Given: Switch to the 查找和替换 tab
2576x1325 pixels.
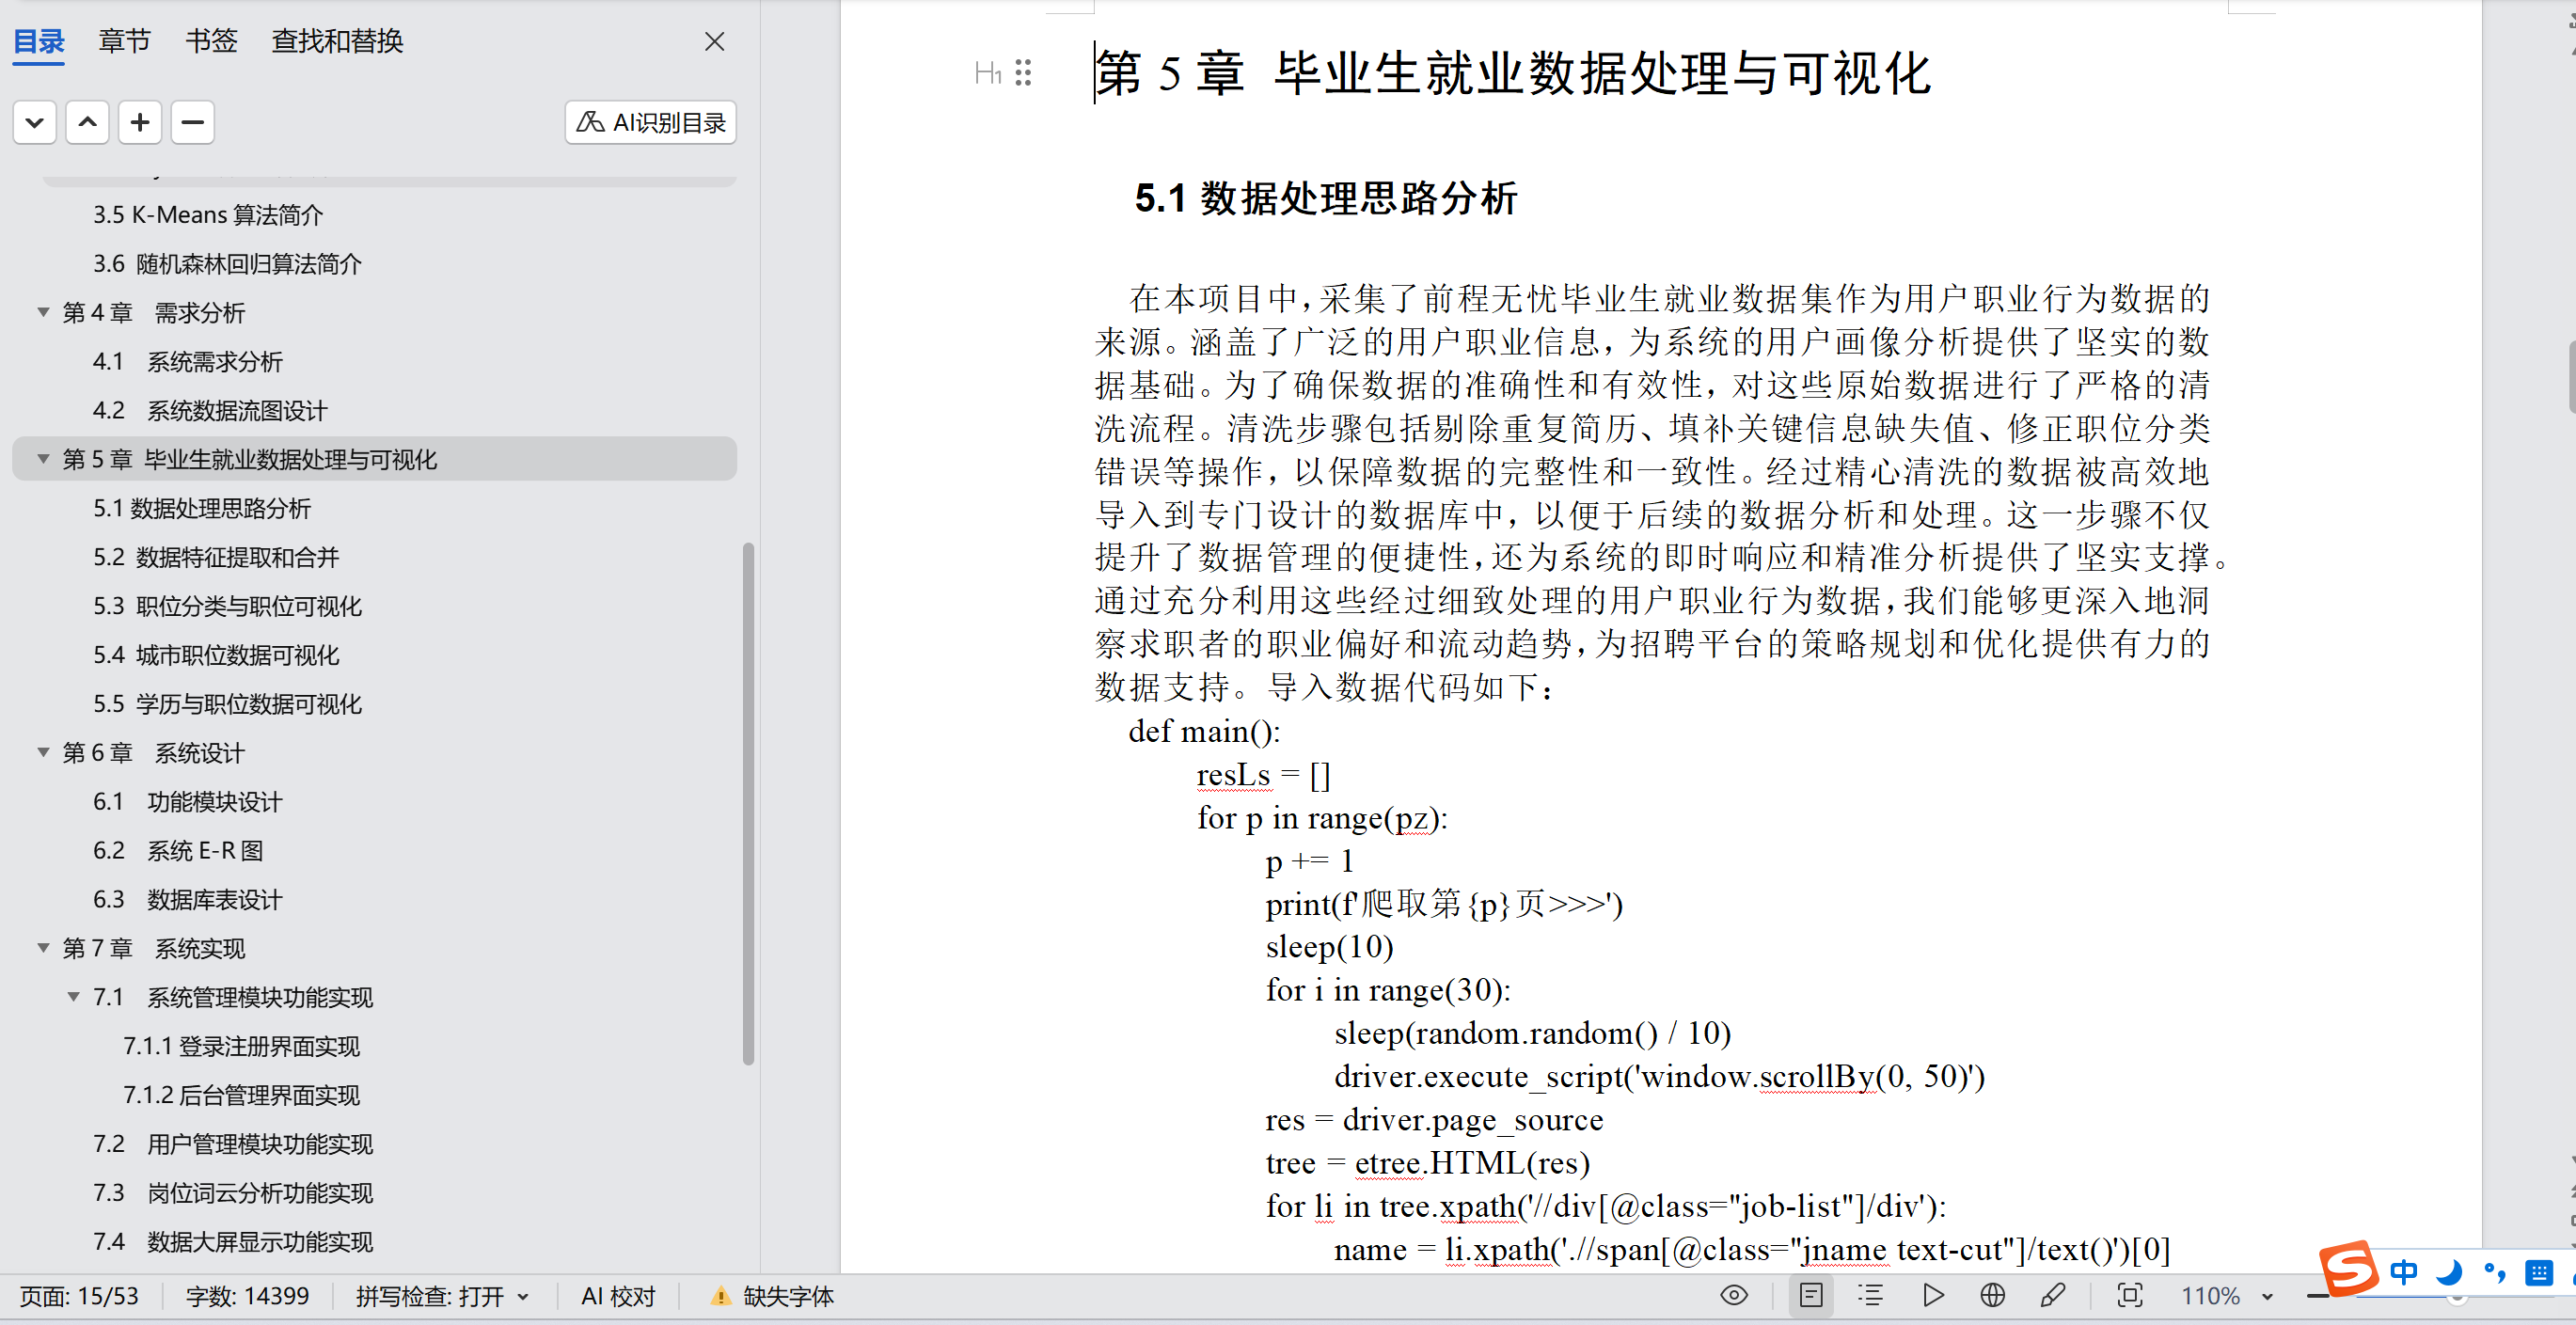Looking at the screenshot, I should coord(337,41).
